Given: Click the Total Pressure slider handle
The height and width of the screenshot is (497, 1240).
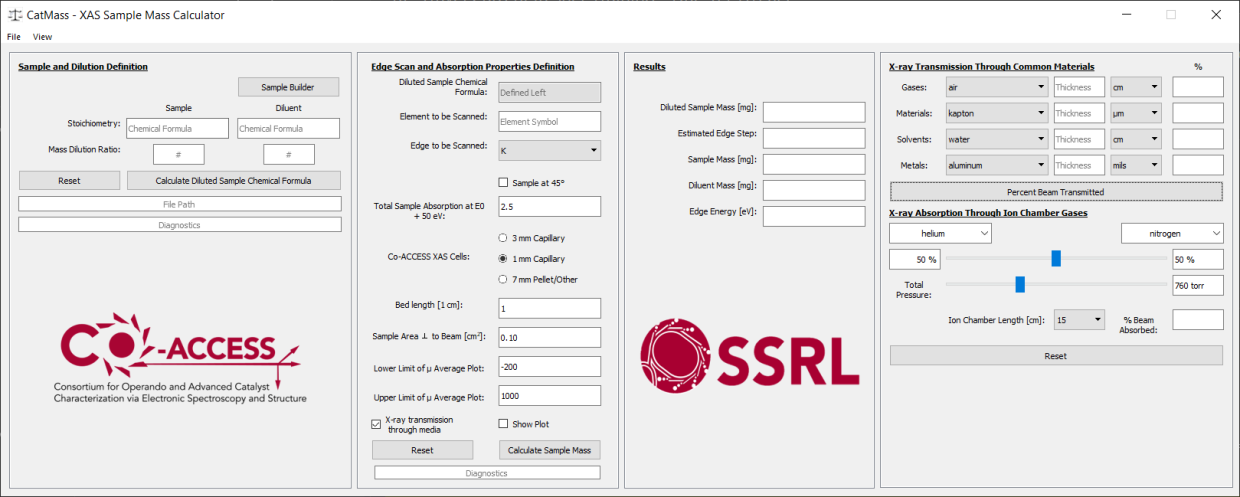Looking at the screenshot, I should pyautogui.click(x=1020, y=285).
